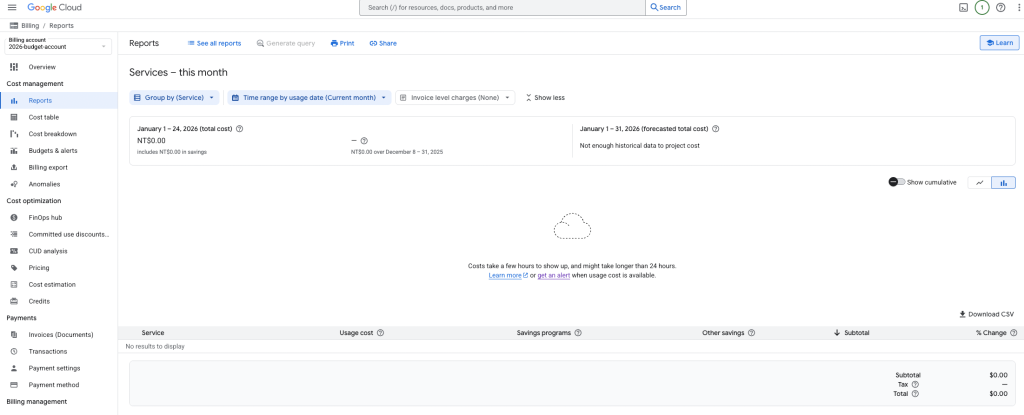The width and height of the screenshot is (1024, 415).
Task: Click the get an alert link
Action: [554, 276]
